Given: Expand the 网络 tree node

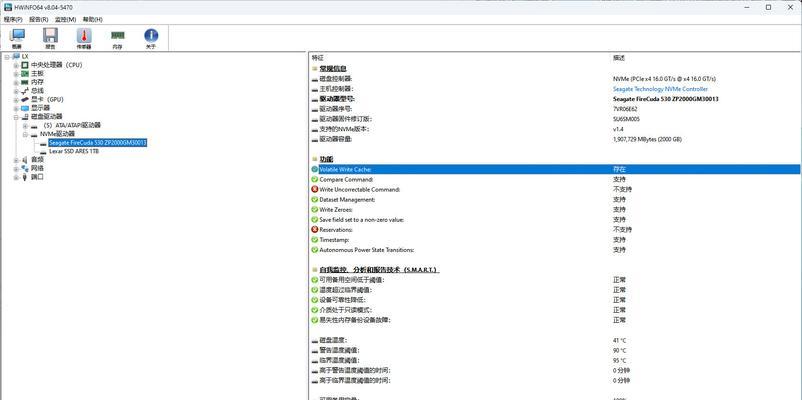Looking at the screenshot, I should pos(16,168).
